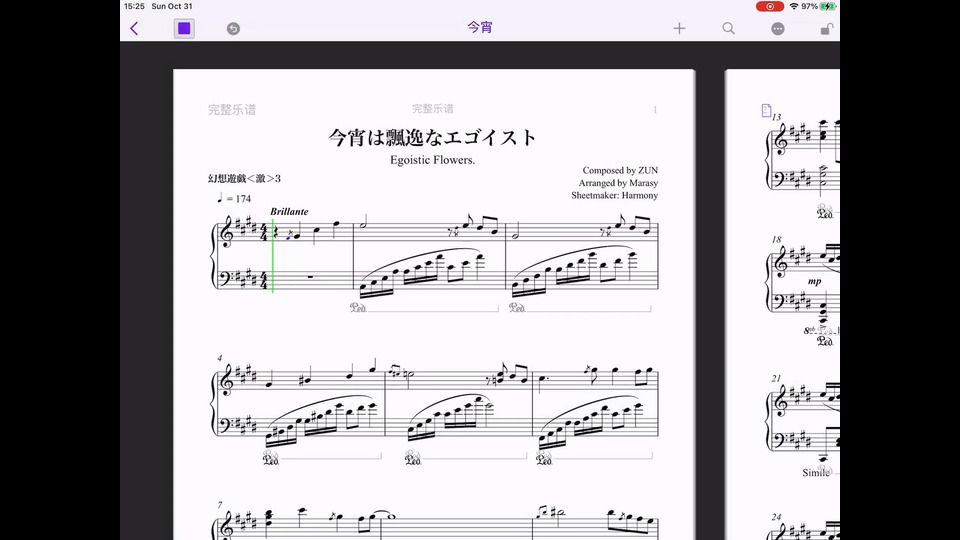This screenshot has width=960, height=540.
Task: Tap the Ped. marking under measure 2
Action: pos(358,307)
